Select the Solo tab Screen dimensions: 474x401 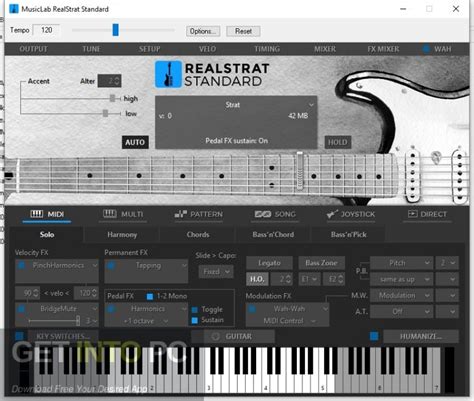tap(47, 235)
